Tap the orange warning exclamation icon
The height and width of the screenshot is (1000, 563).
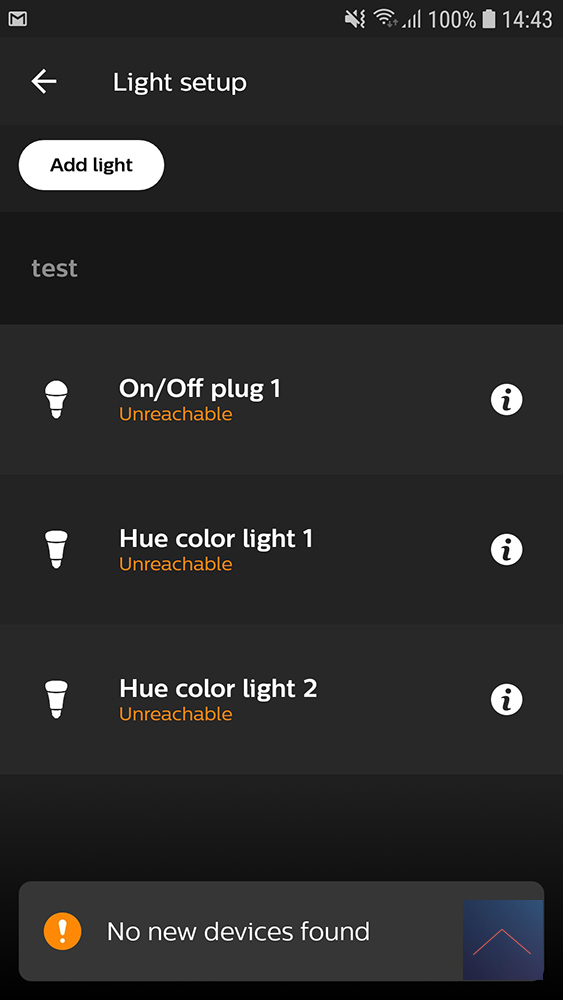(x=62, y=931)
